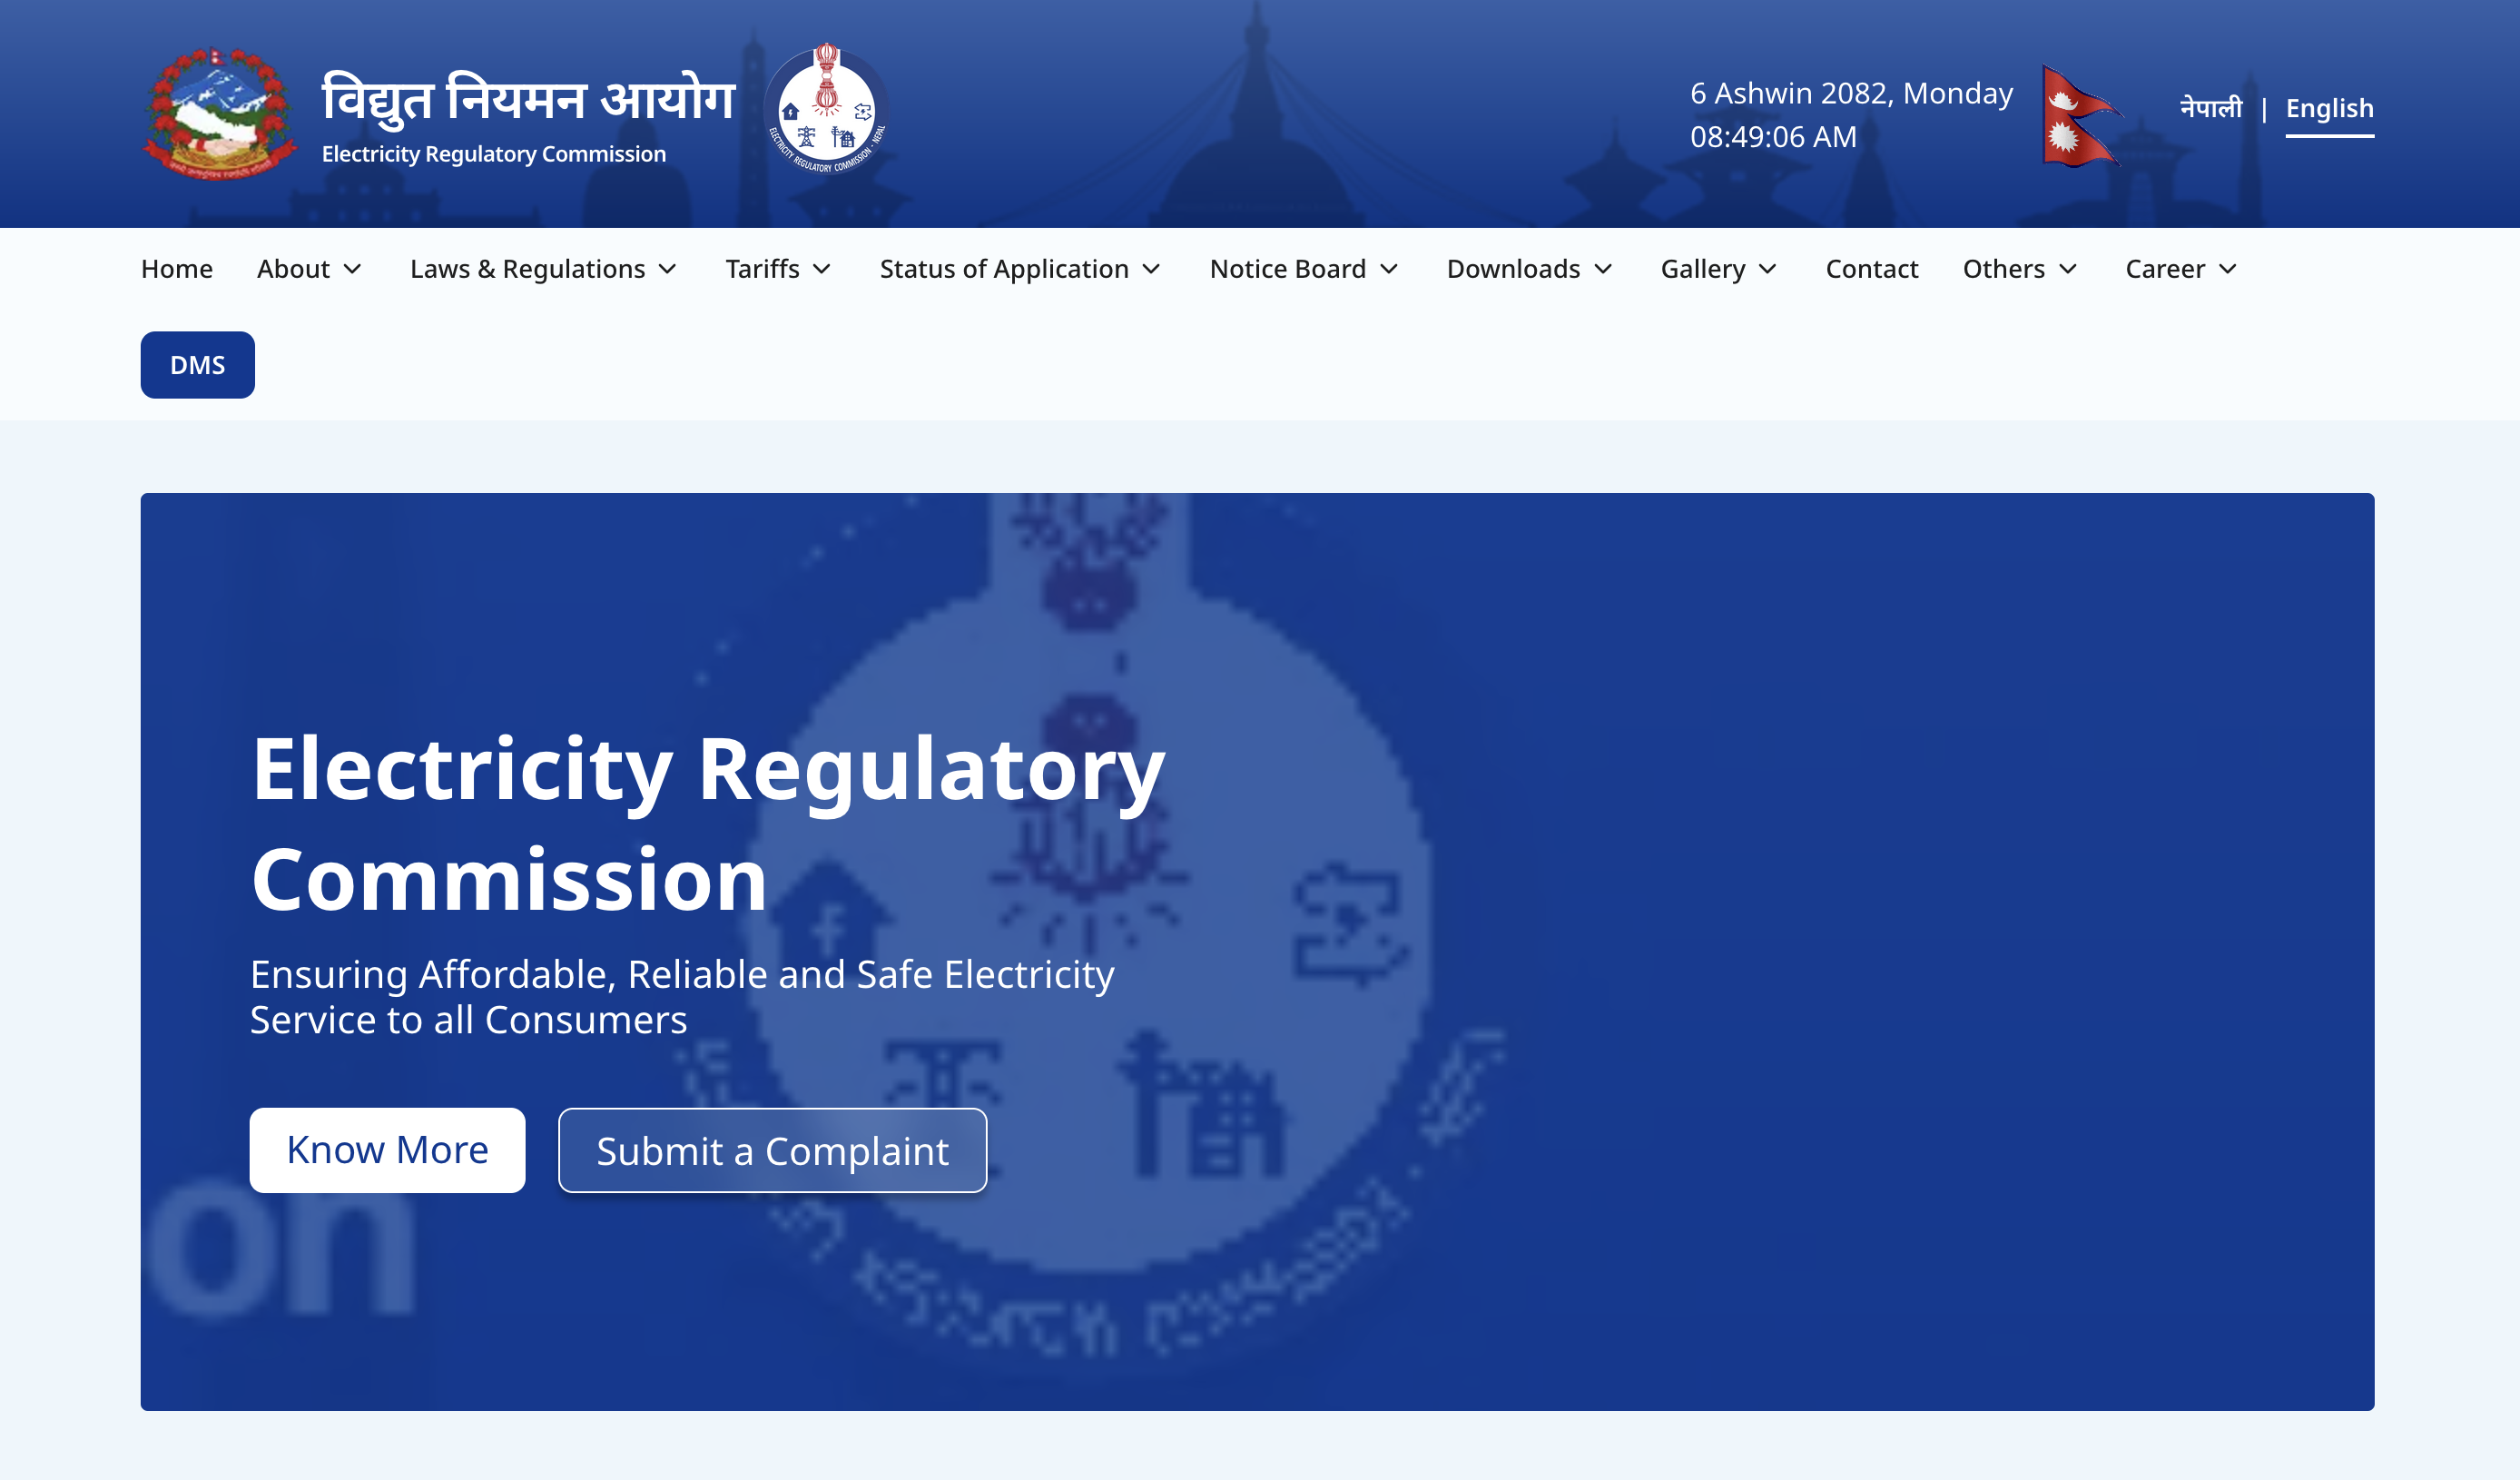Switch site language to नेपाली
The height and width of the screenshot is (1480, 2520).
(x=2210, y=108)
